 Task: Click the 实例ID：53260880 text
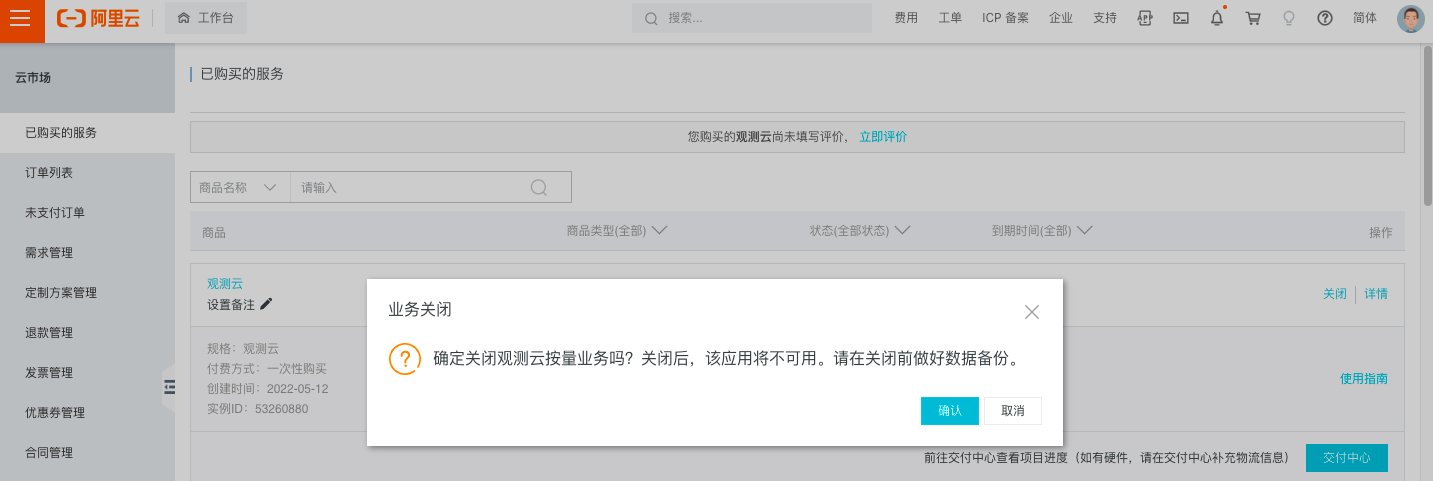pos(257,409)
